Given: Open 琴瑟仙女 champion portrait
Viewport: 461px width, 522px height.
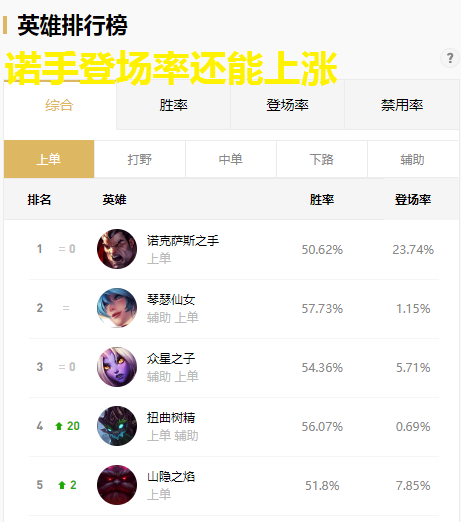Looking at the screenshot, I should pos(117,308).
